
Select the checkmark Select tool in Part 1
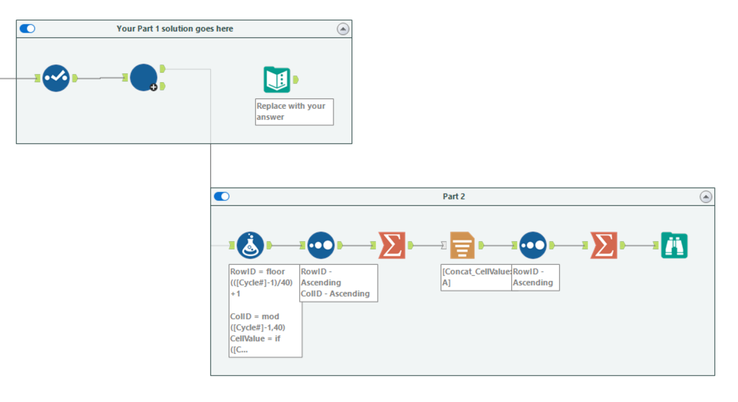[56, 78]
